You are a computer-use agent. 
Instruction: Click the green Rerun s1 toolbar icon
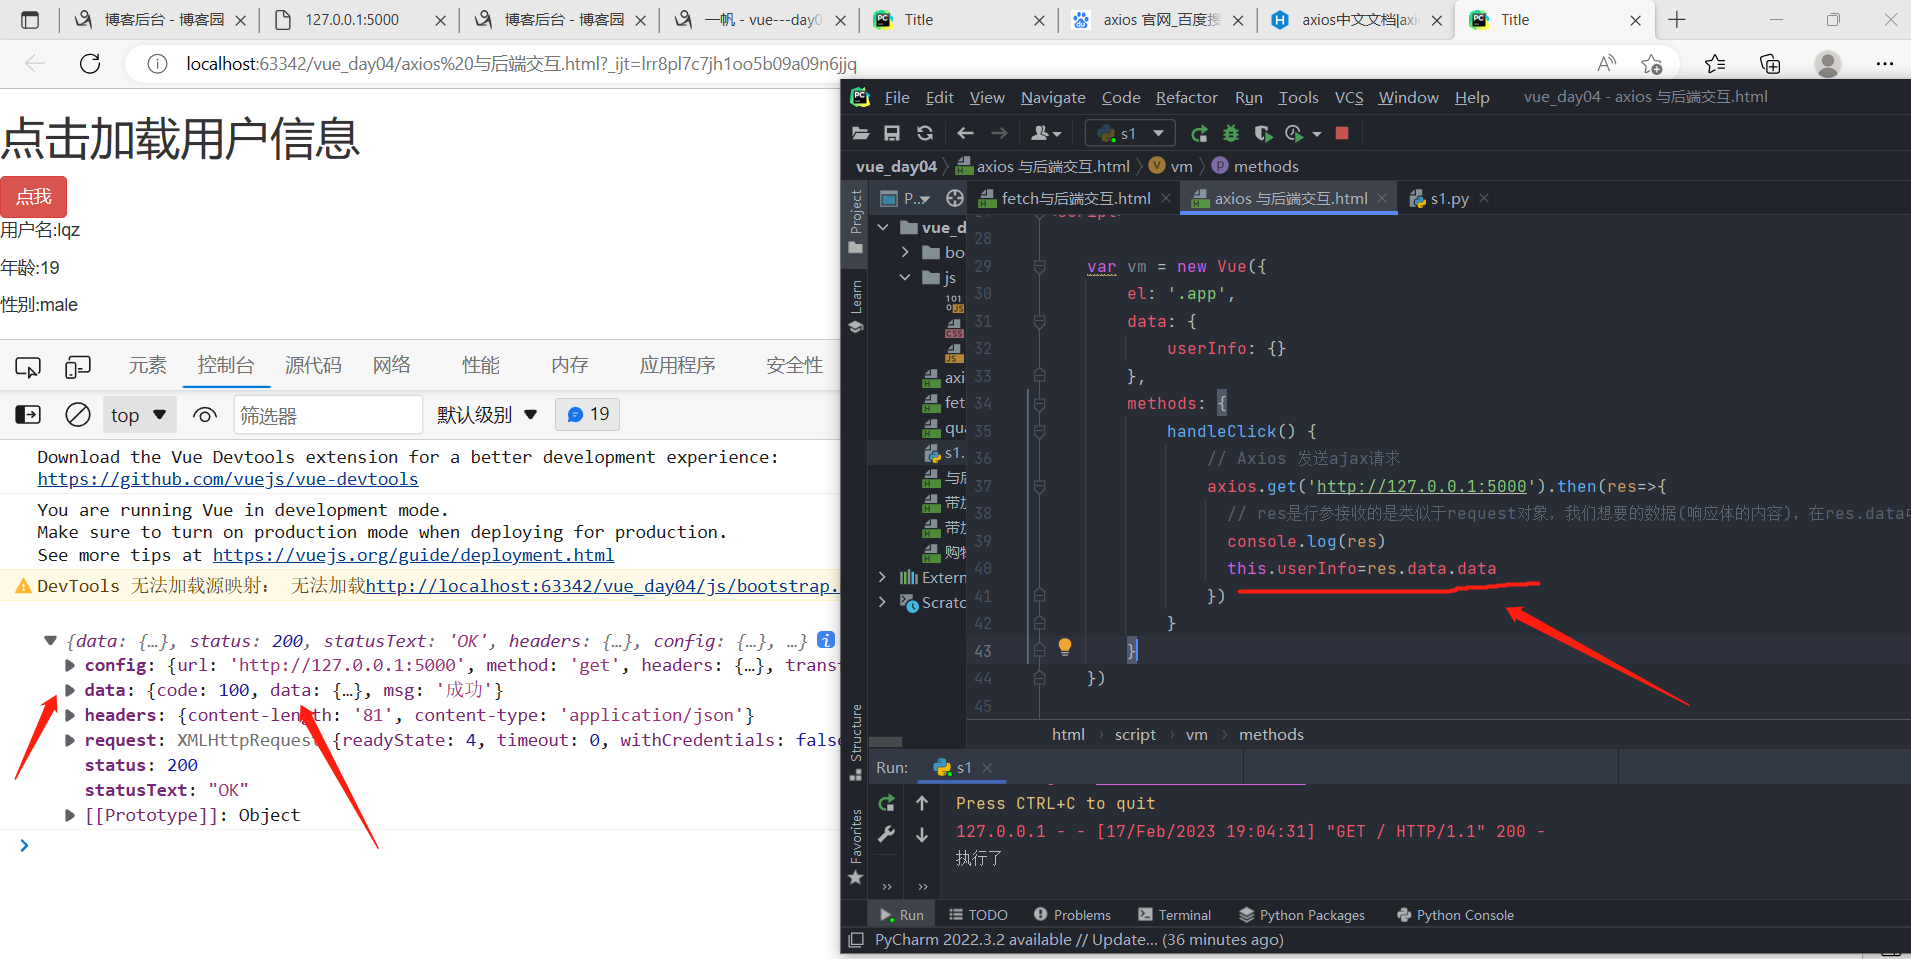point(1199,133)
